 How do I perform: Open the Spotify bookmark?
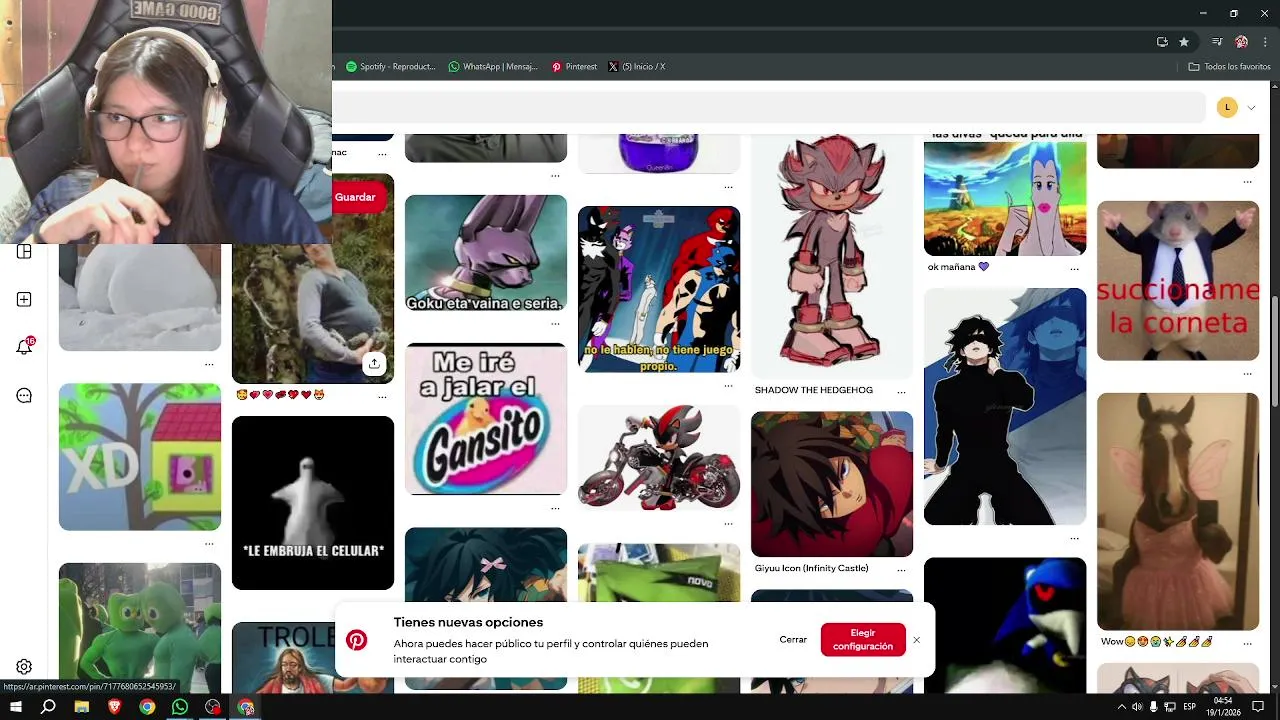(x=391, y=67)
